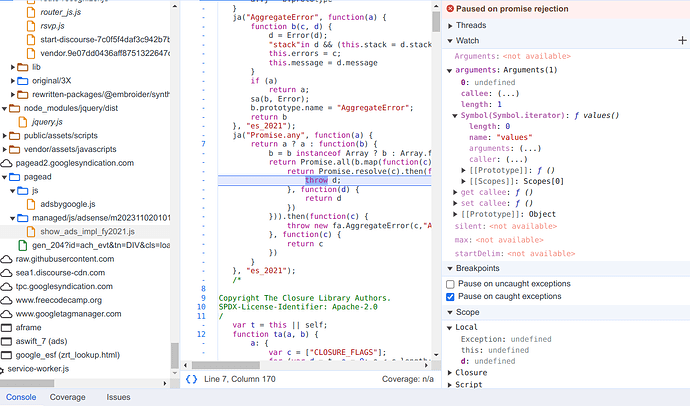Screen dimensions: 690x406
Task: Click the Coverage: n/a status text
Action: pos(408,379)
